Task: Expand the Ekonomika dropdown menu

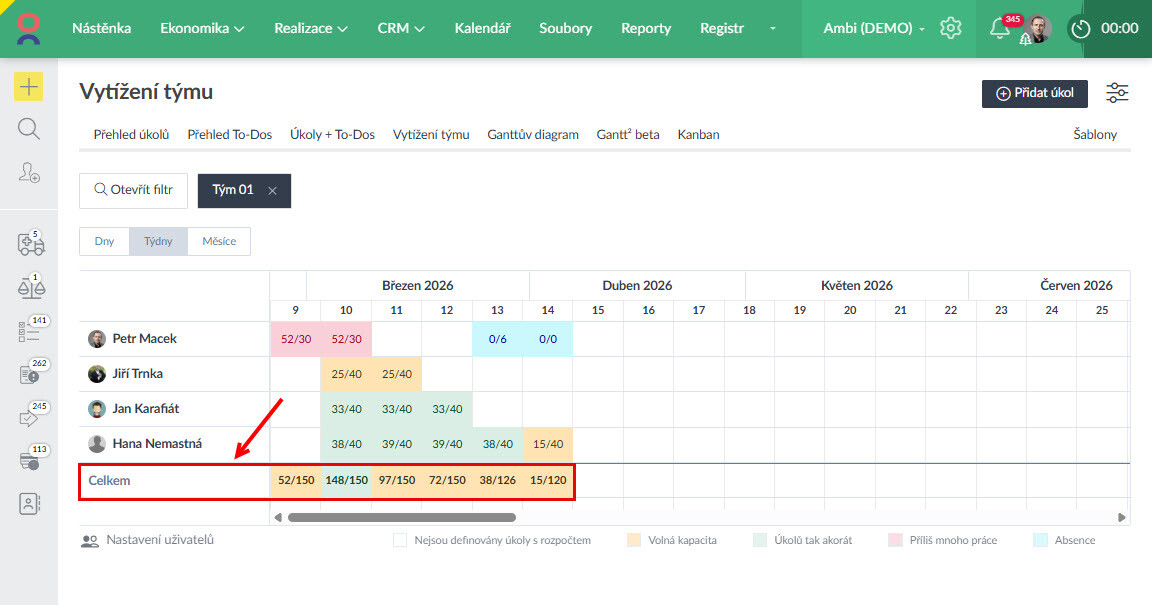Action: (x=202, y=28)
